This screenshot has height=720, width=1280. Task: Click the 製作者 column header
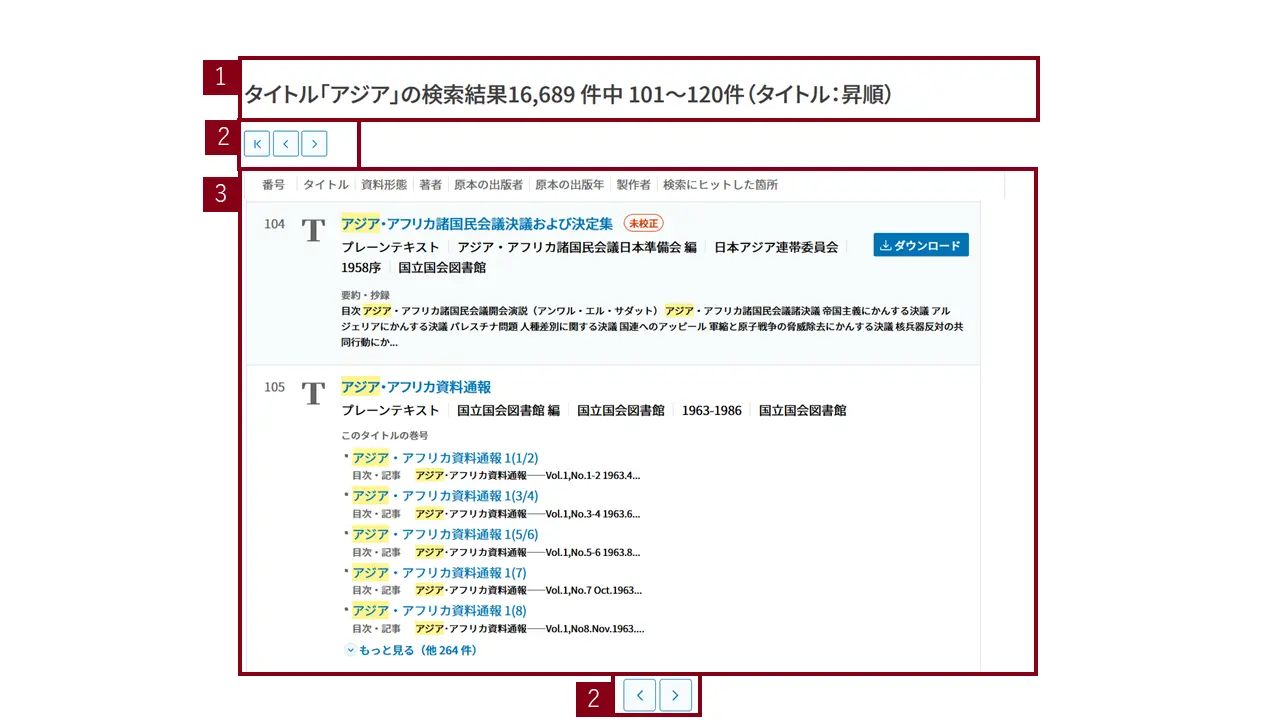click(633, 185)
